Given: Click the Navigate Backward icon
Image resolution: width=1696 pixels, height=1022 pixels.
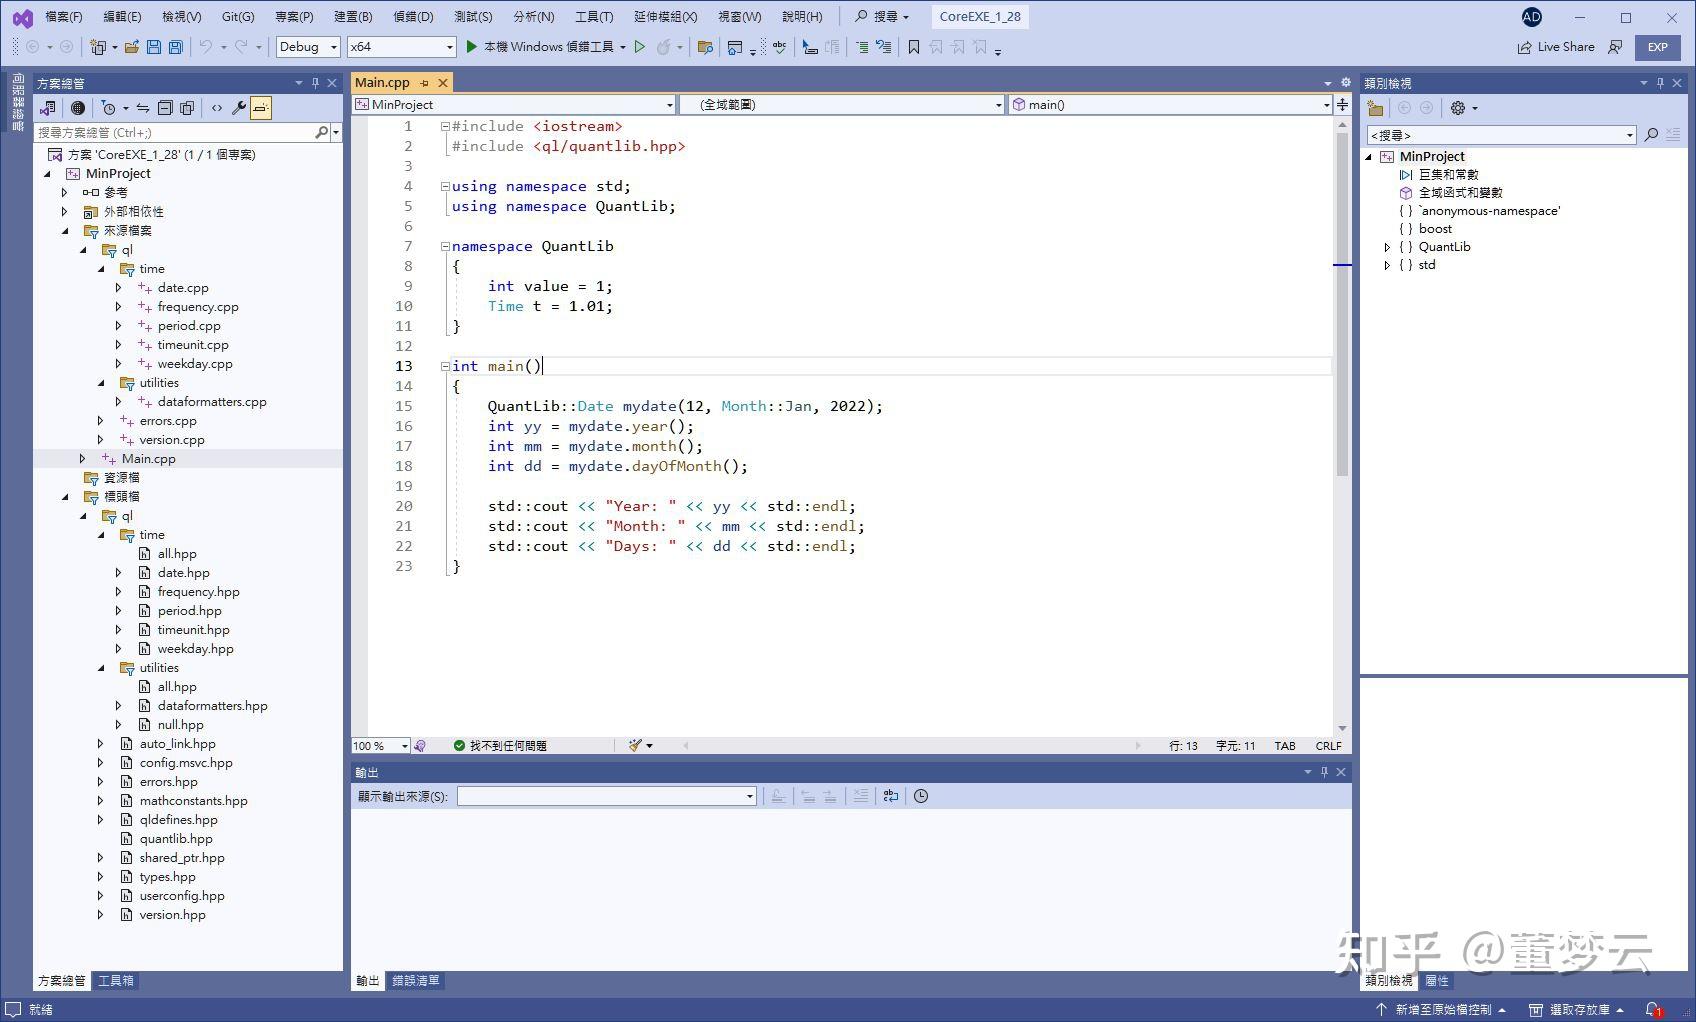Looking at the screenshot, I should point(32,47).
